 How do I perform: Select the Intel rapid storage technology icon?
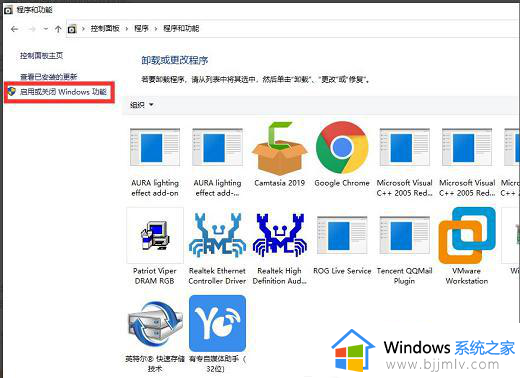tap(155, 324)
